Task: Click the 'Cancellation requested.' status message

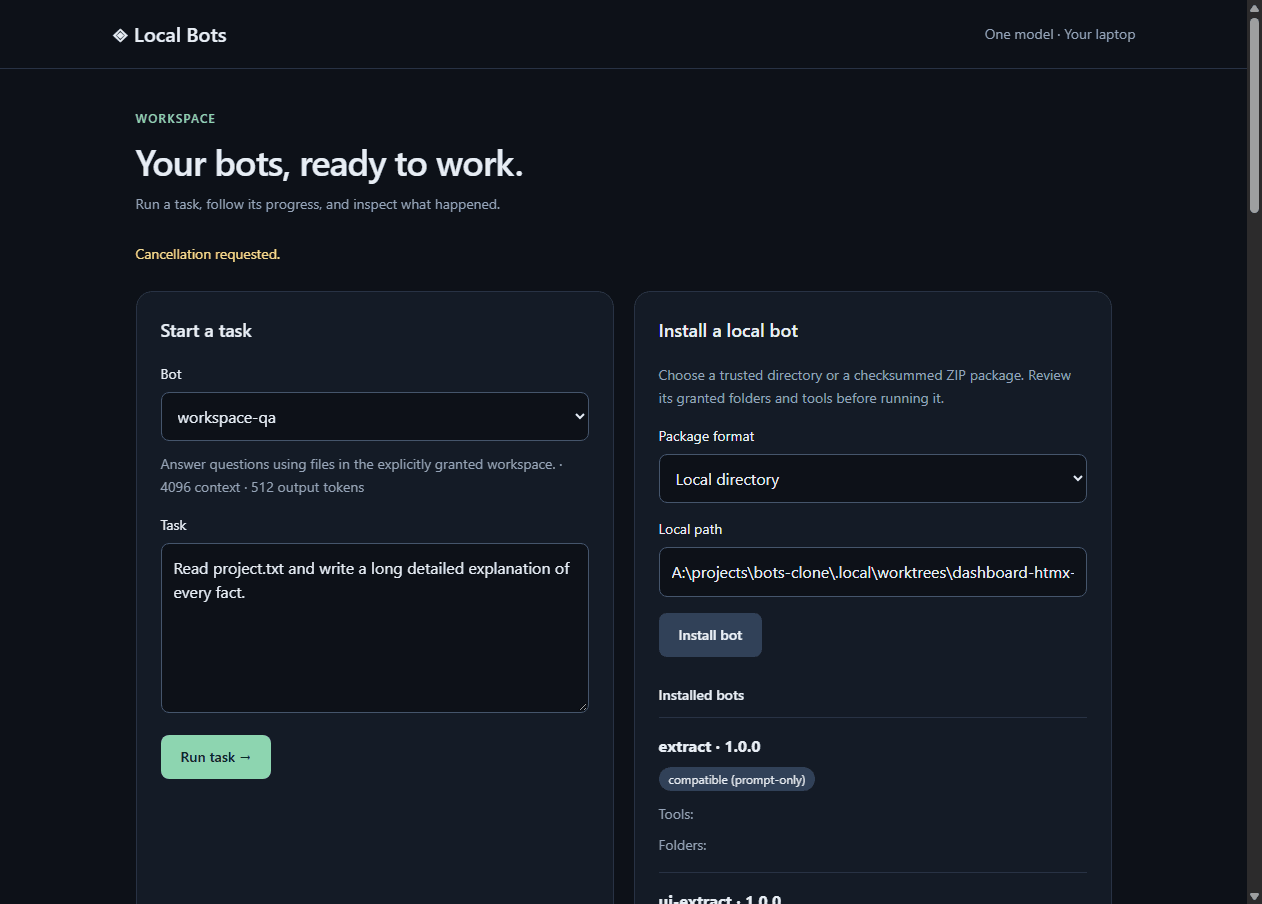Action: click(x=208, y=254)
